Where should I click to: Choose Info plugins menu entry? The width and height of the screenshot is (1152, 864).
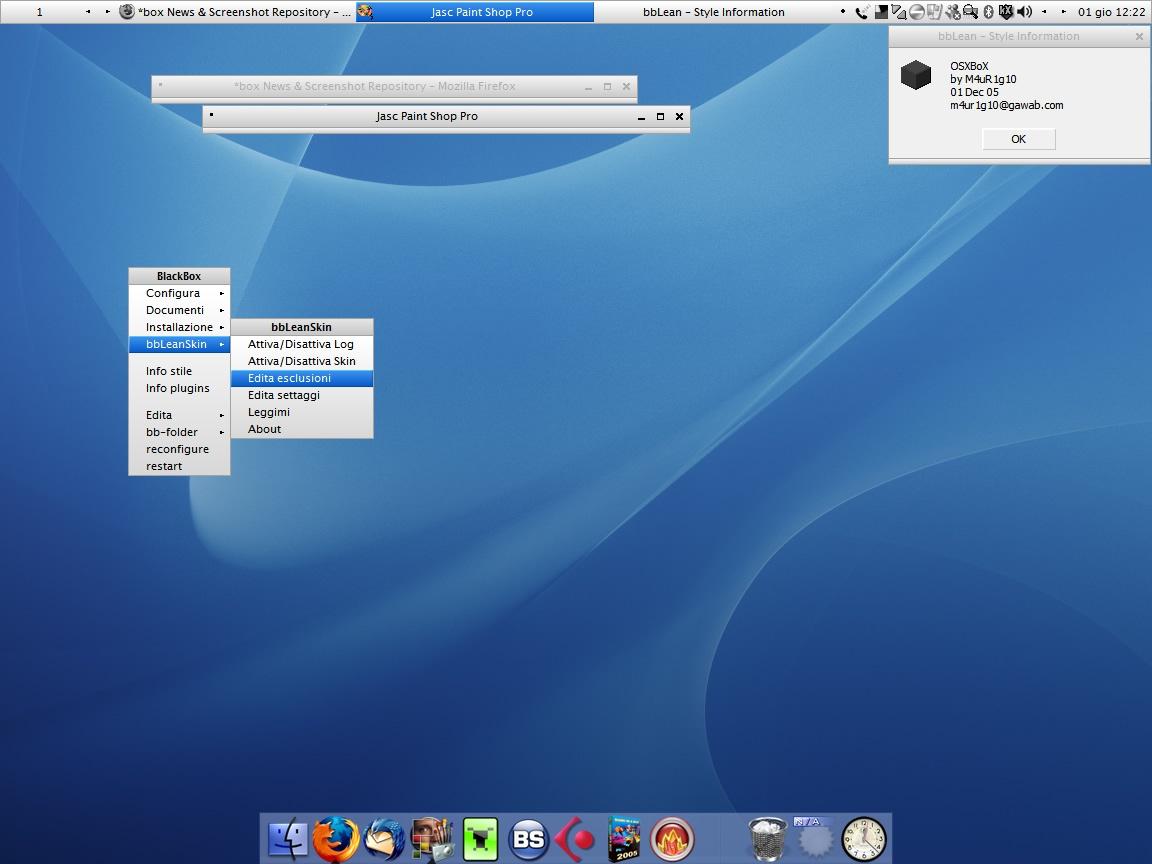click(179, 388)
